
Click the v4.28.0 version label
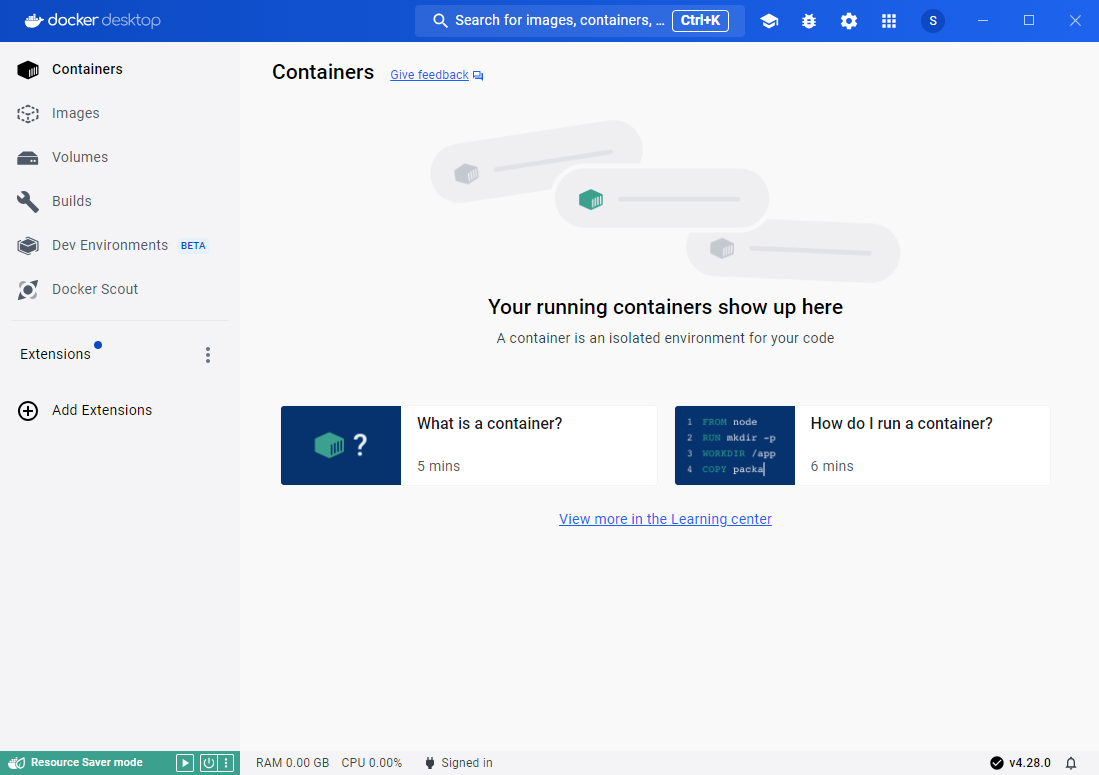click(x=1030, y=763)
